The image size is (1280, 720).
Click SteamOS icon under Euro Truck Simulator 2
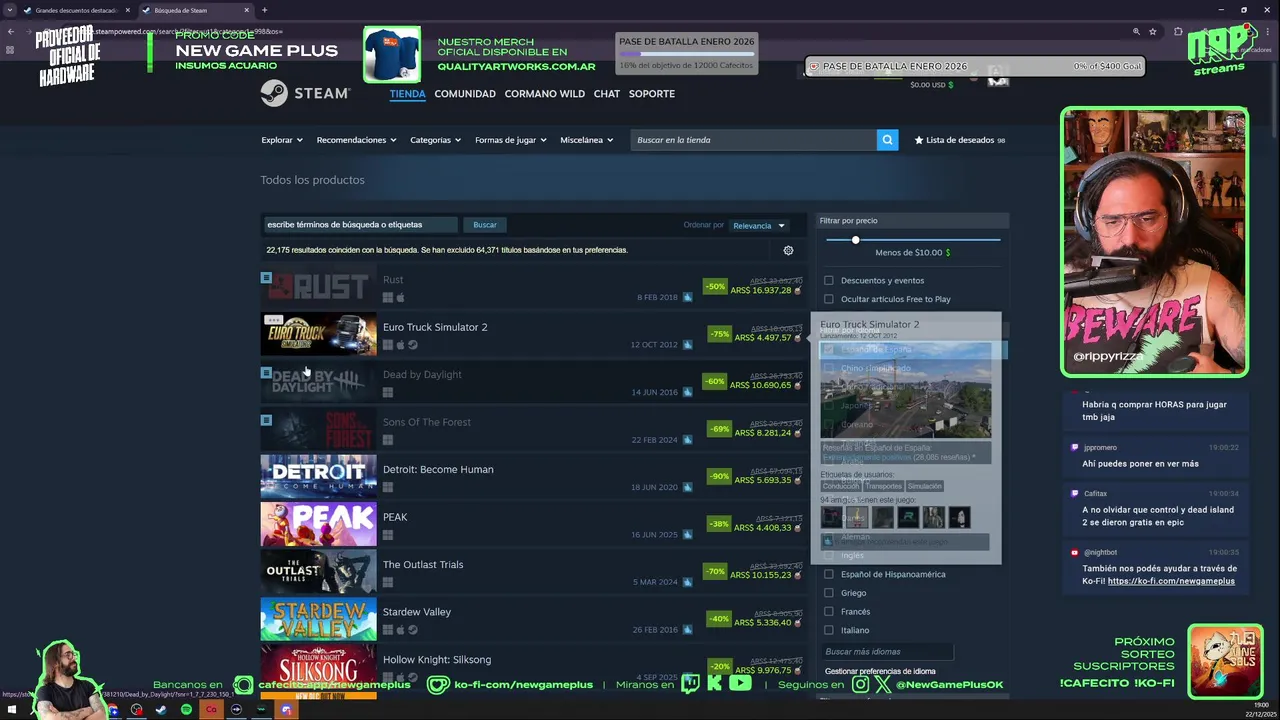point(413,345)
